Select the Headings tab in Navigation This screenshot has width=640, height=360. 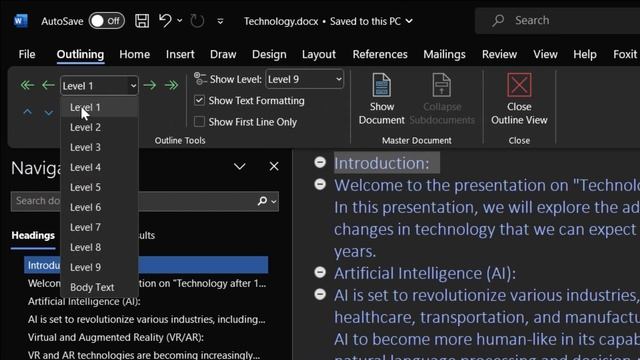pyautogui.click(x=33, y=236)
